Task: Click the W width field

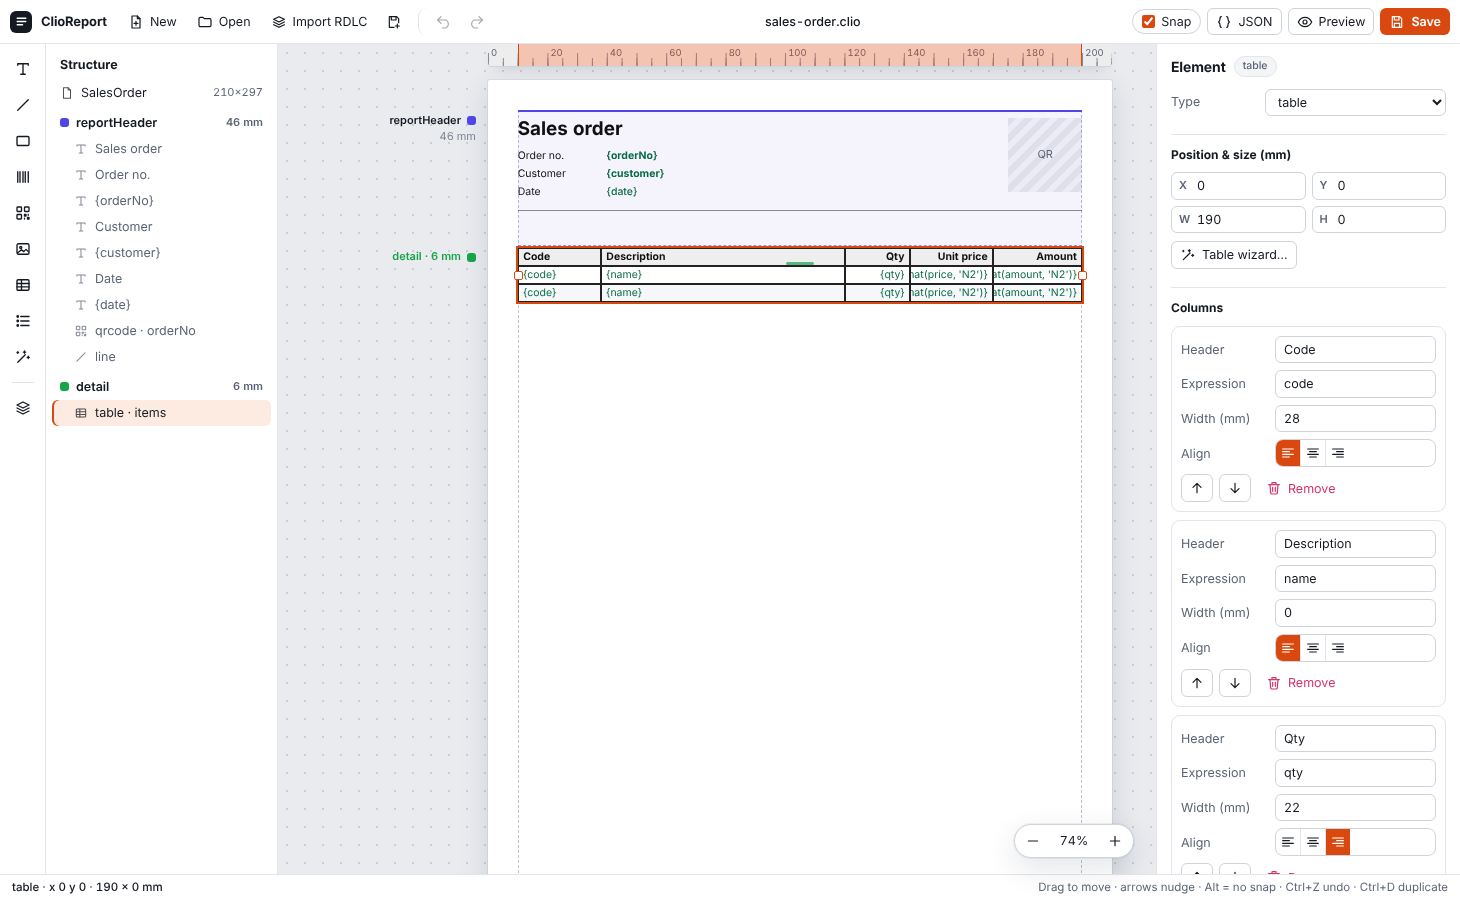Action: point(1238,220)
